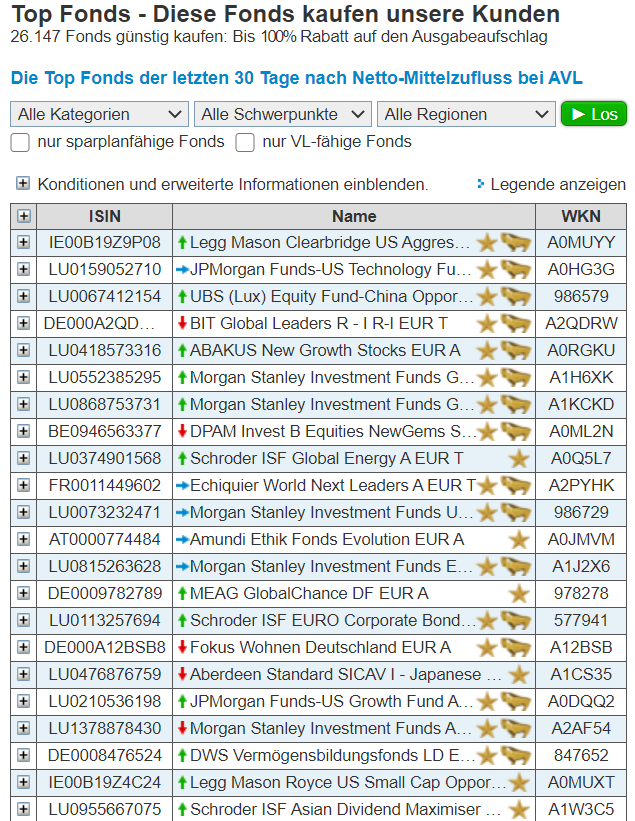Click WKN cell 986729

pyautogui.click(x=581, y=513)
